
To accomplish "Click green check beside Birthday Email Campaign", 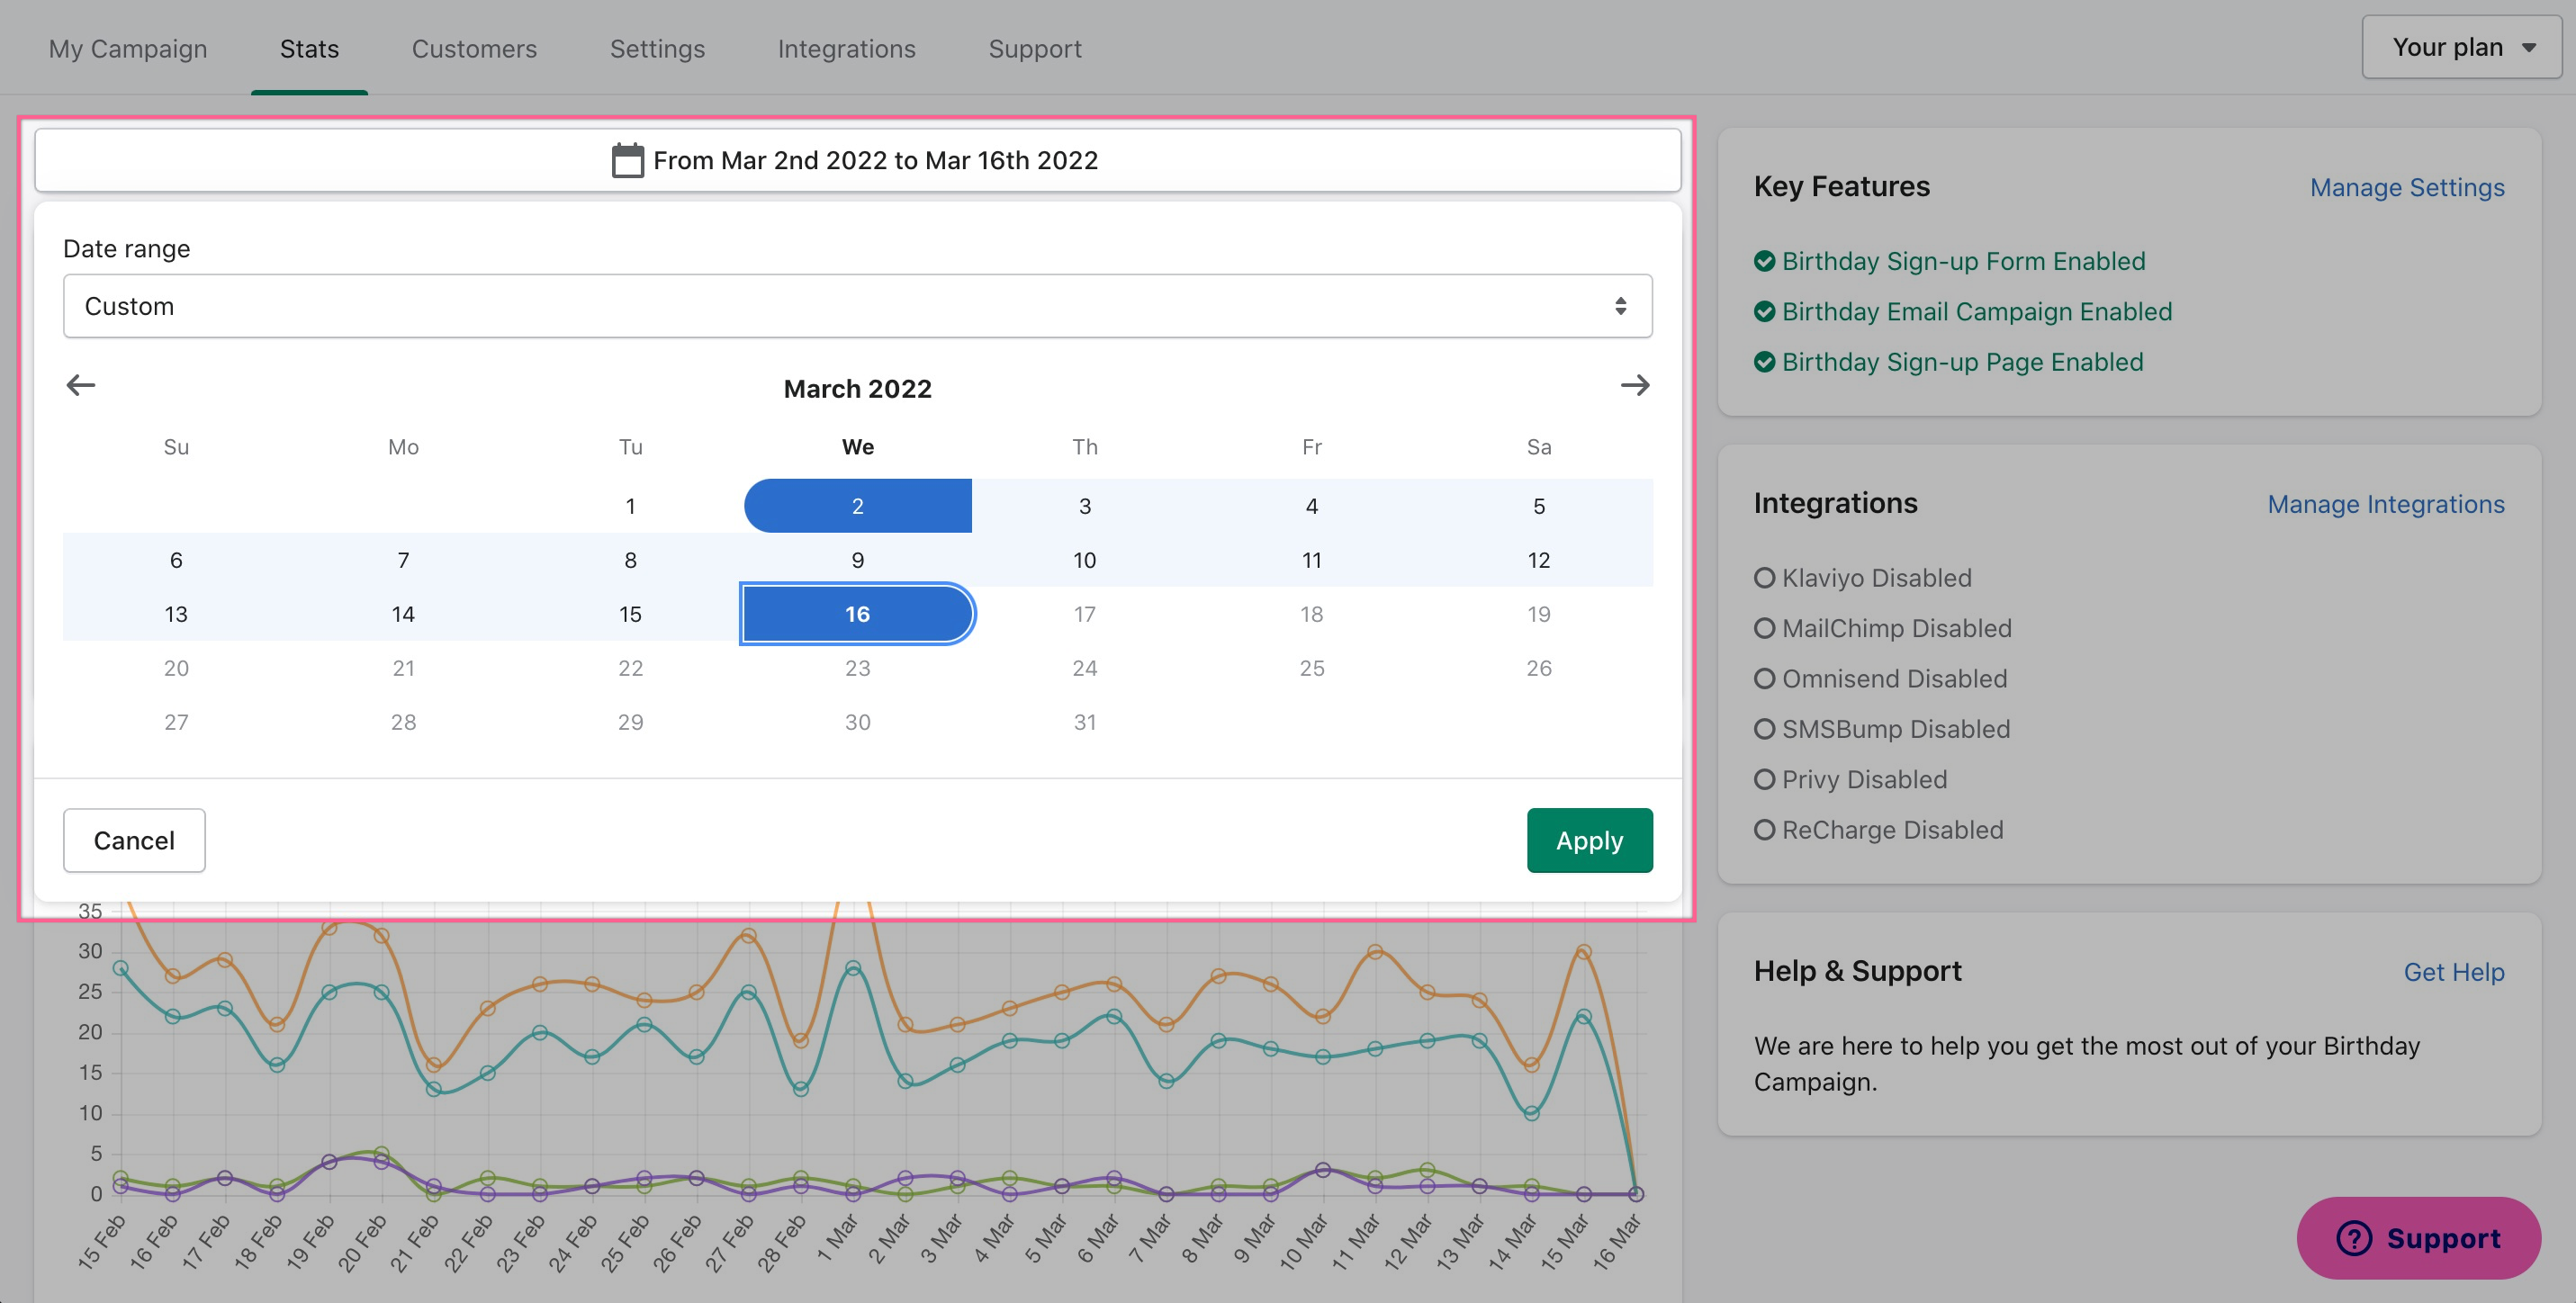I will (x=1764, y=311).
